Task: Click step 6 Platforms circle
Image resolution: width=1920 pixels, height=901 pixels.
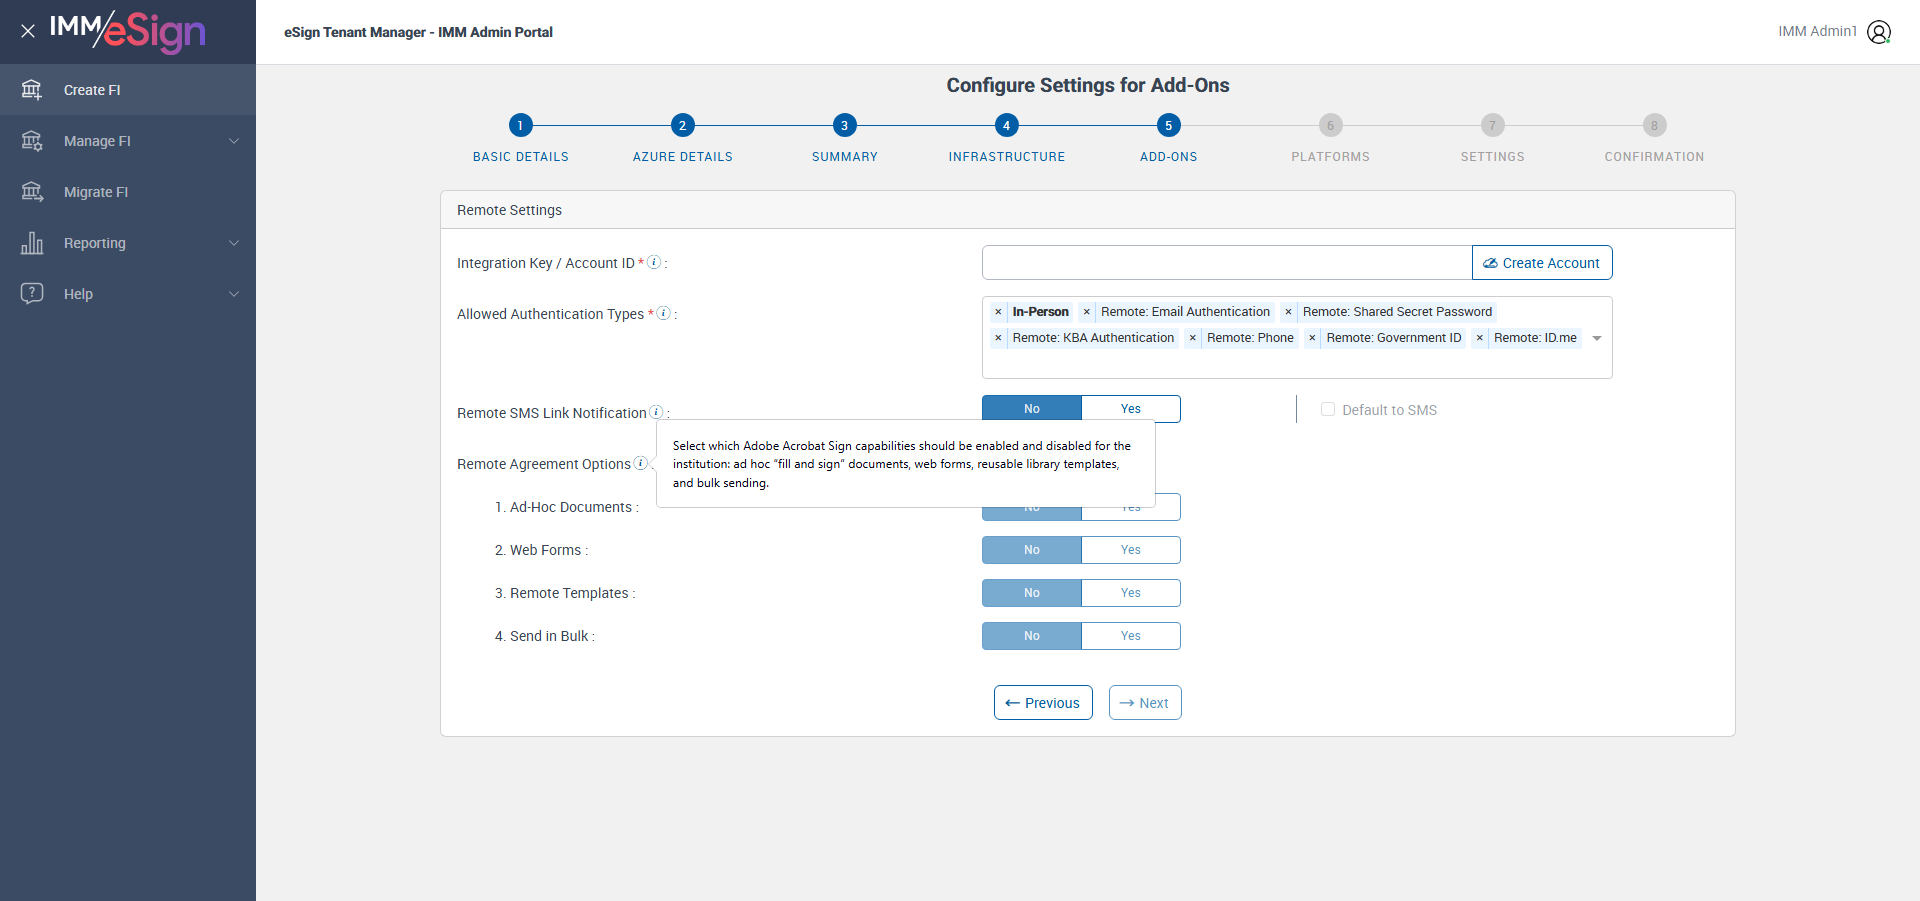Action: coord(1330,125)
